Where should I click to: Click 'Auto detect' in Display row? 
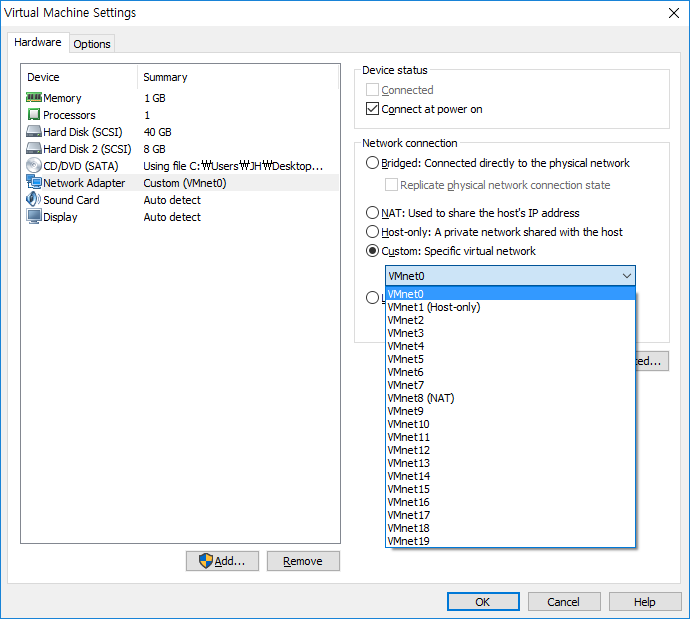172,217
